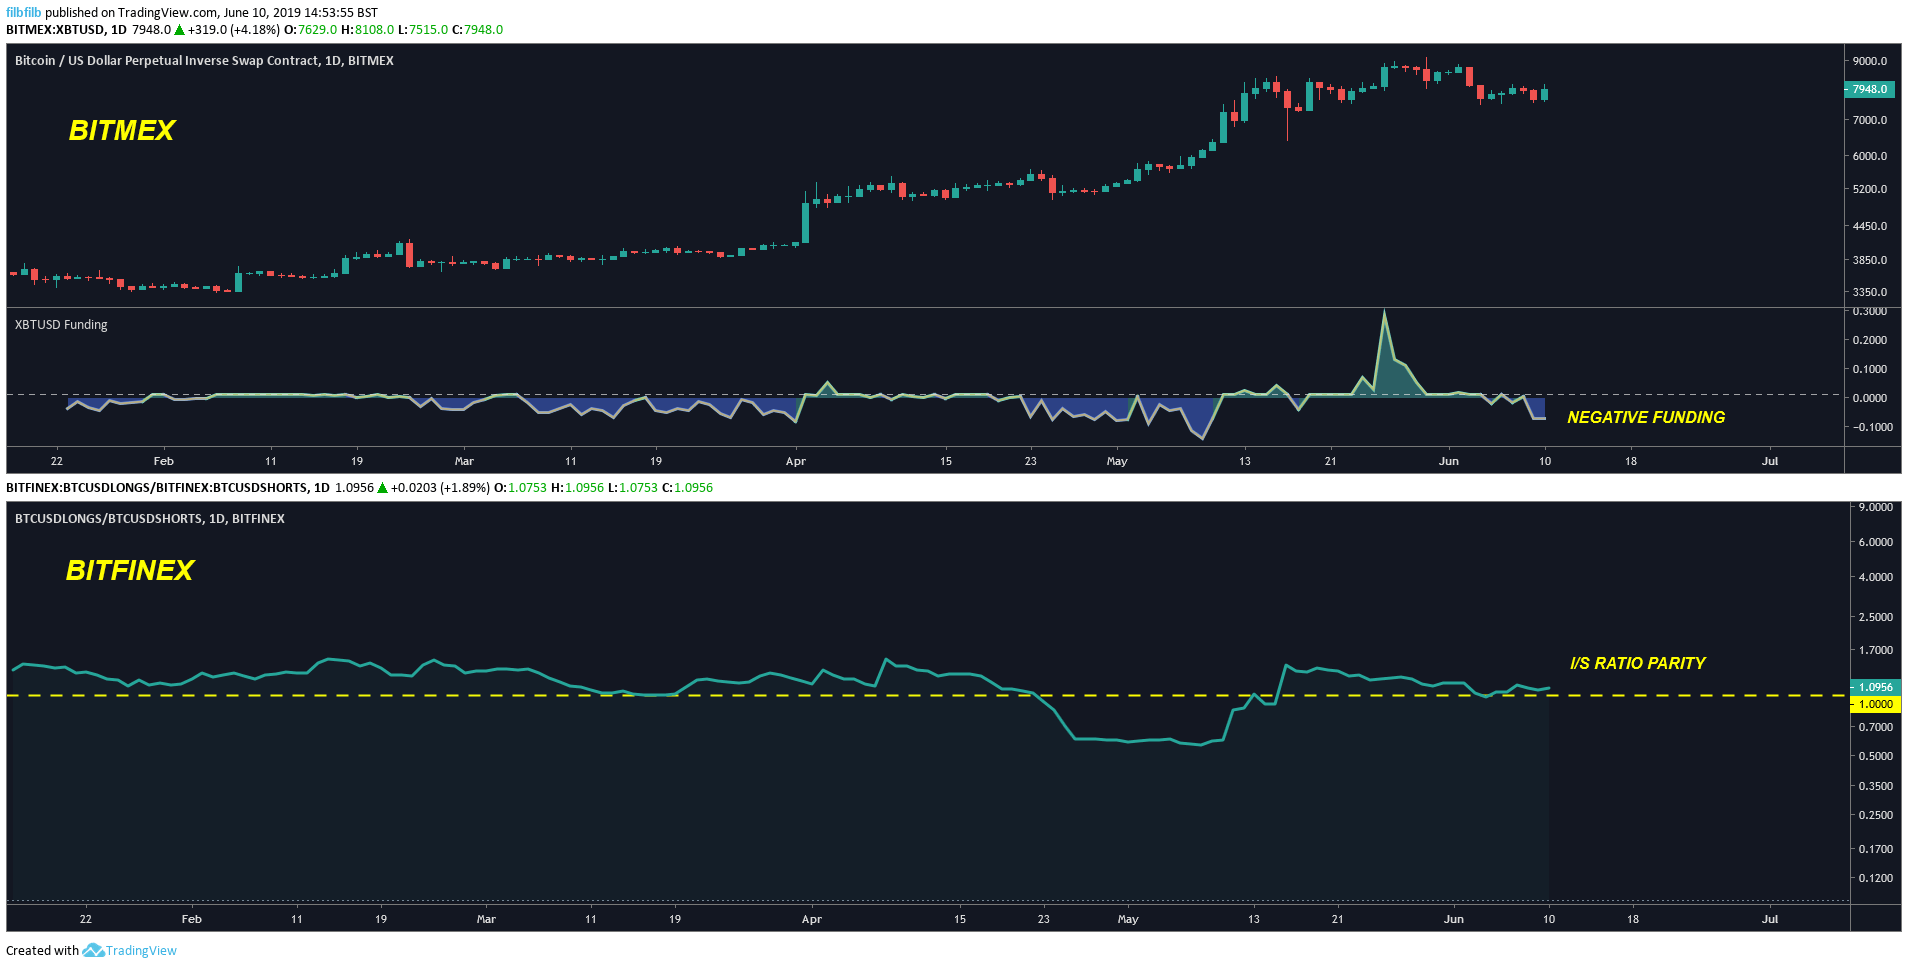Click the 0.0000 label on the funding axis

click(1869, 398)
